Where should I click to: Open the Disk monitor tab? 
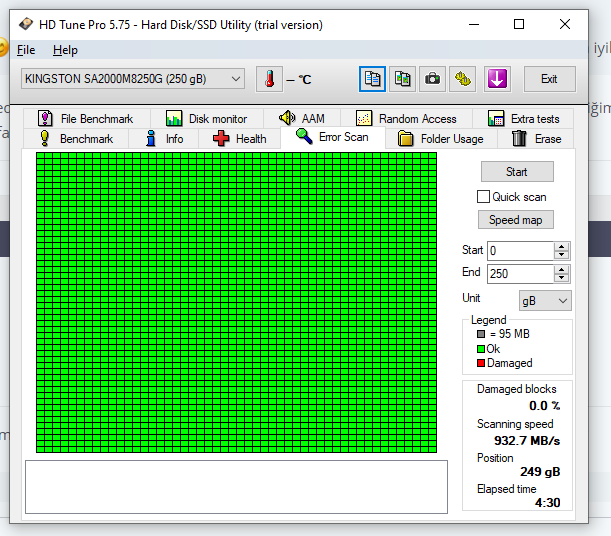207,118
